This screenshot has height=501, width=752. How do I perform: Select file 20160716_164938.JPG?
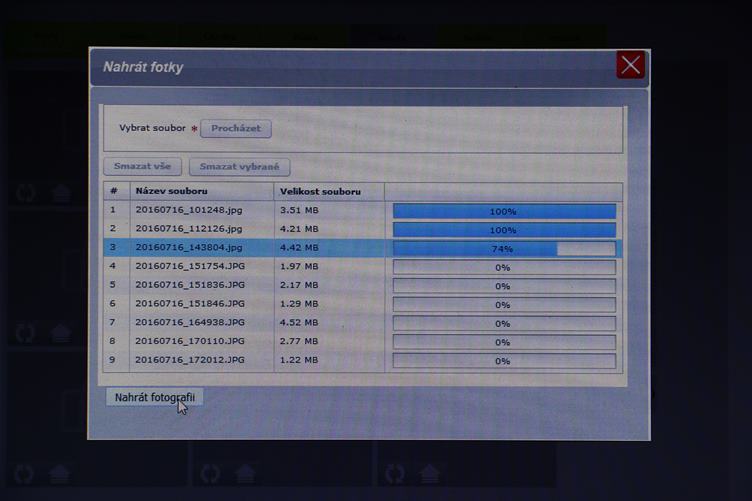pos(190,322)
